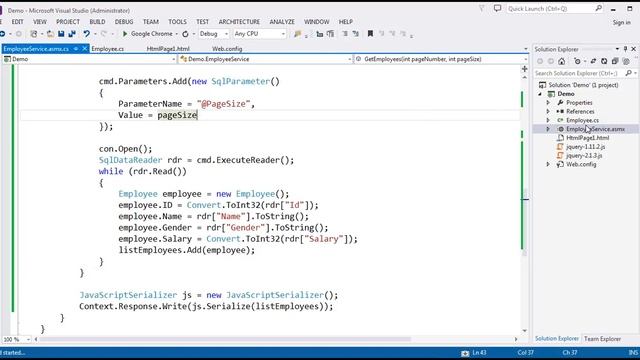
Task: Click the Solution Explorer search magnifier icon
Action: pos(629,73)
